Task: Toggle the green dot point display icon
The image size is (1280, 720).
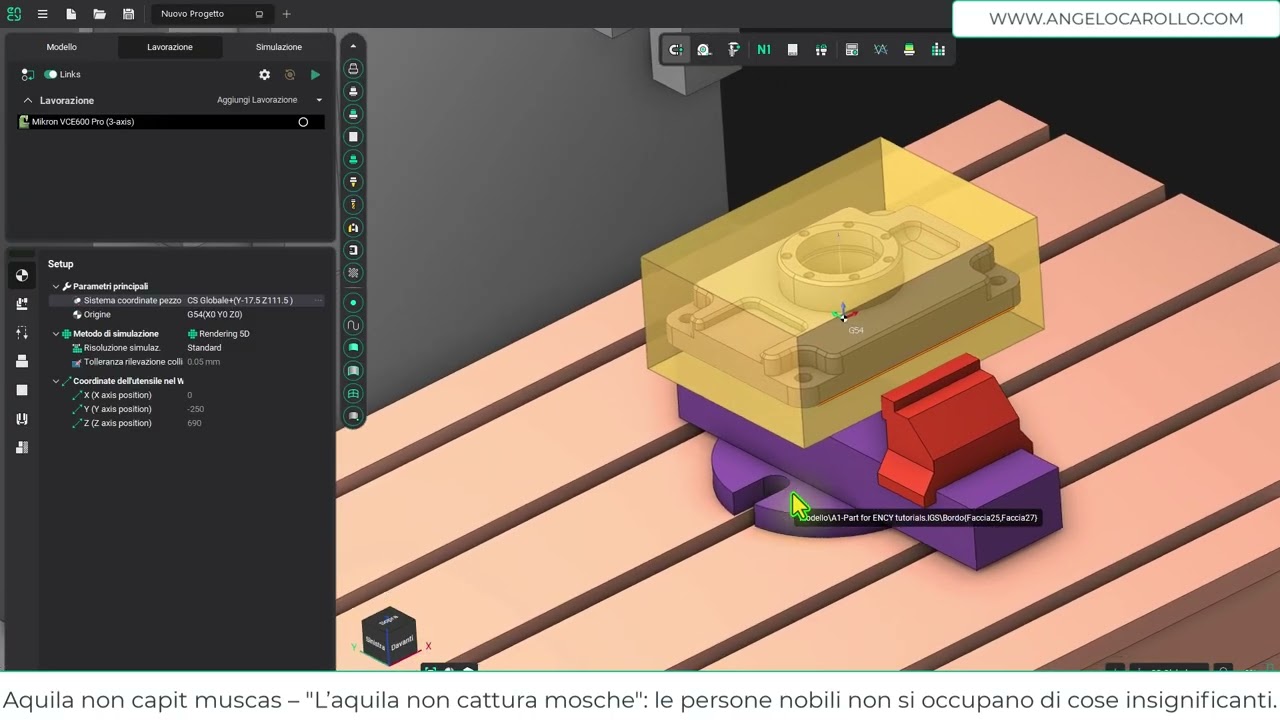Action: click(353, 302)
